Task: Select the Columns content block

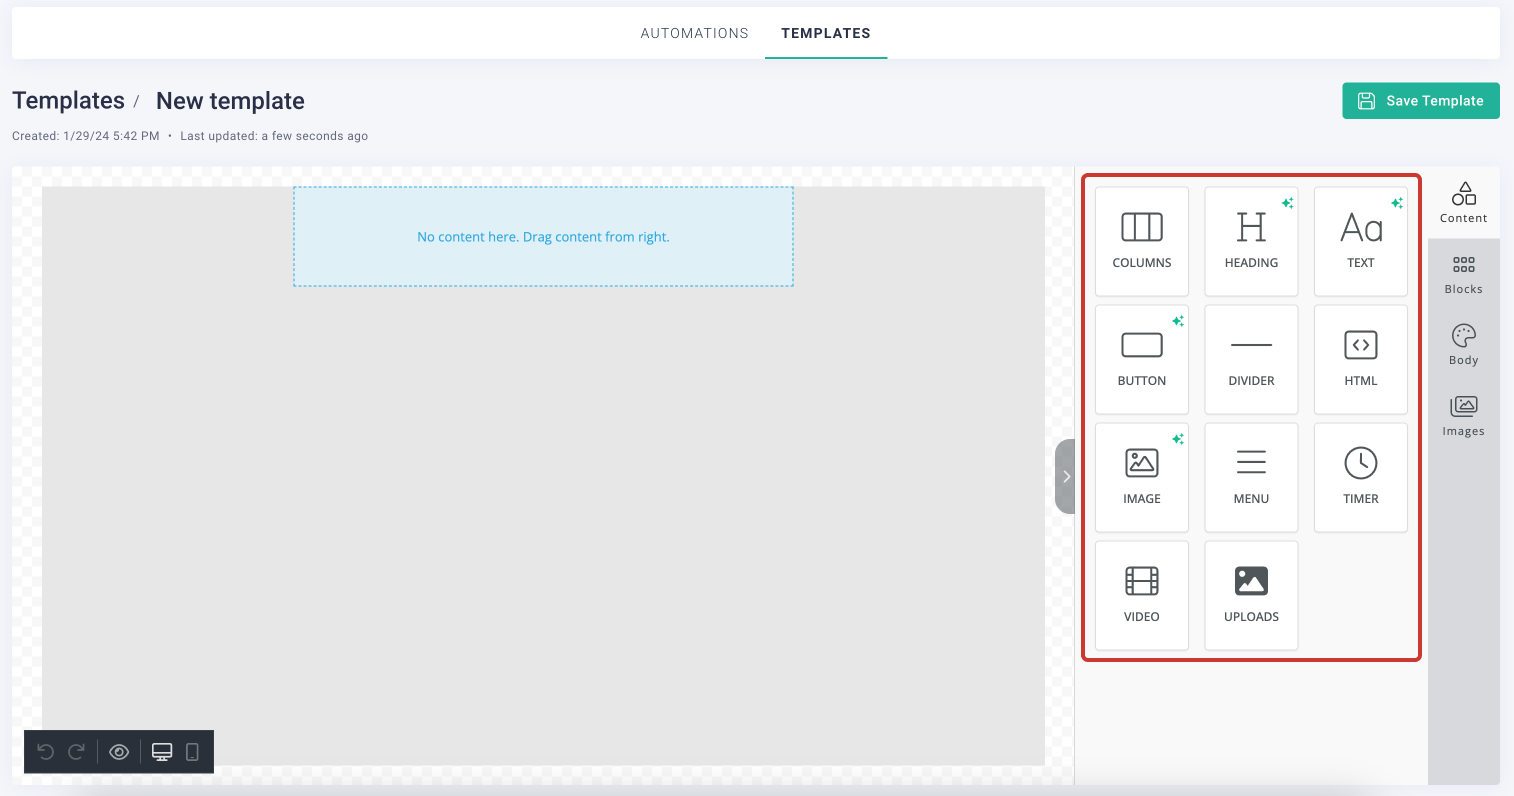Action: (x=1141, y=241)
